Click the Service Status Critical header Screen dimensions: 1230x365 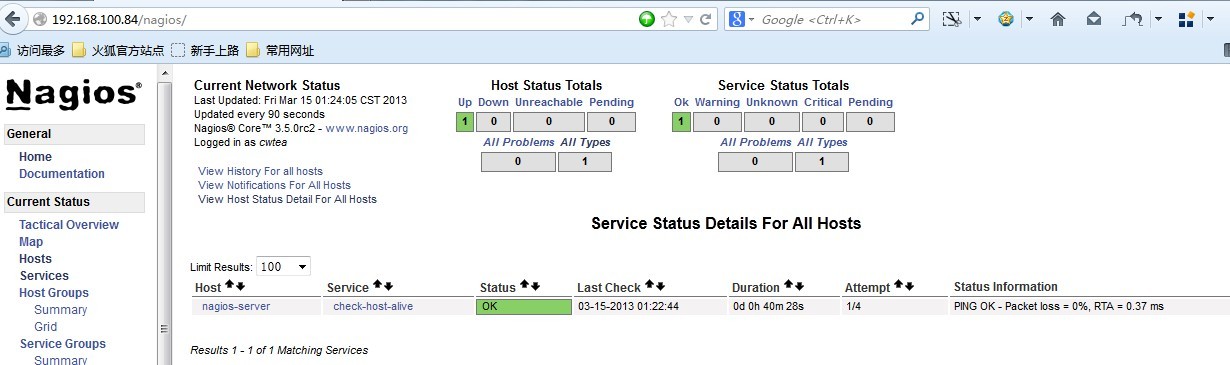point(822,102)
